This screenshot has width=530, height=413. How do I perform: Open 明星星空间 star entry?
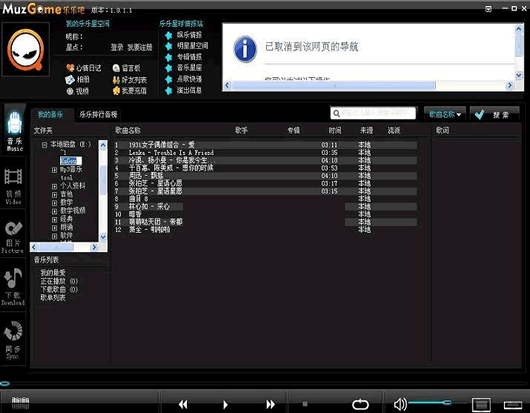tap(186, 46)
